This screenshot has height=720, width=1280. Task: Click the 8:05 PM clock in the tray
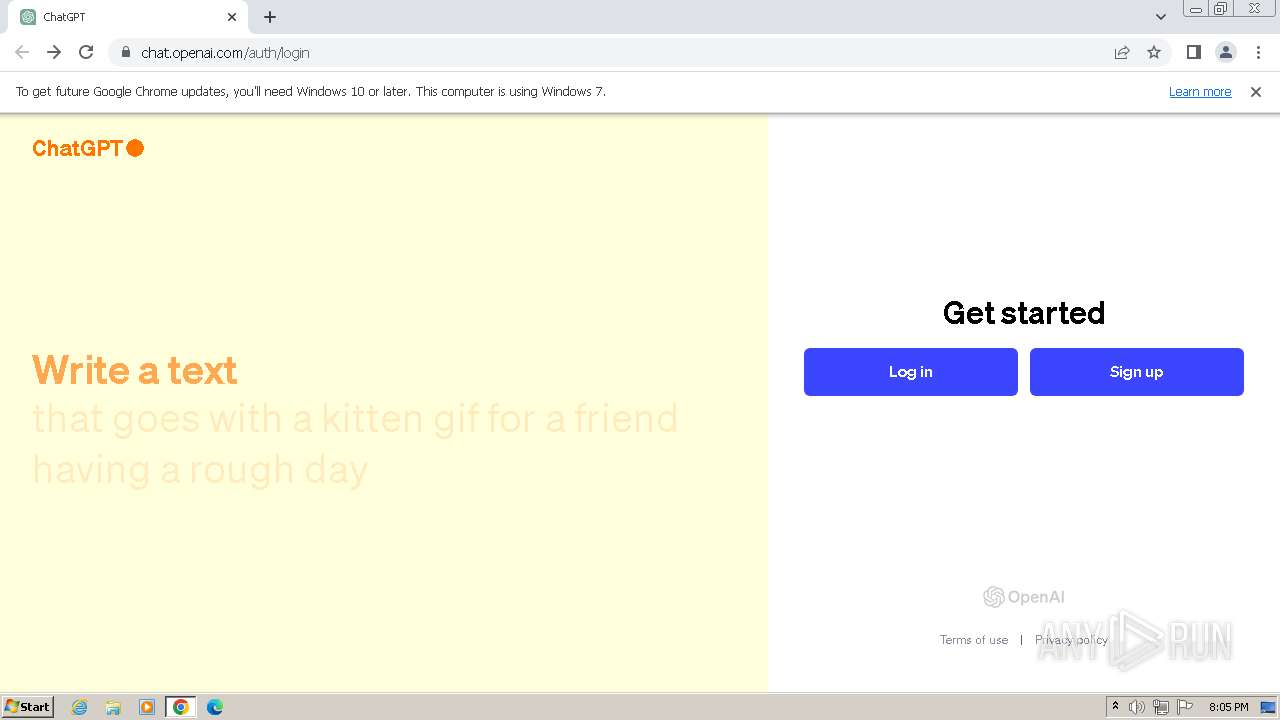pyautogui.click(x=1228, y=707)
